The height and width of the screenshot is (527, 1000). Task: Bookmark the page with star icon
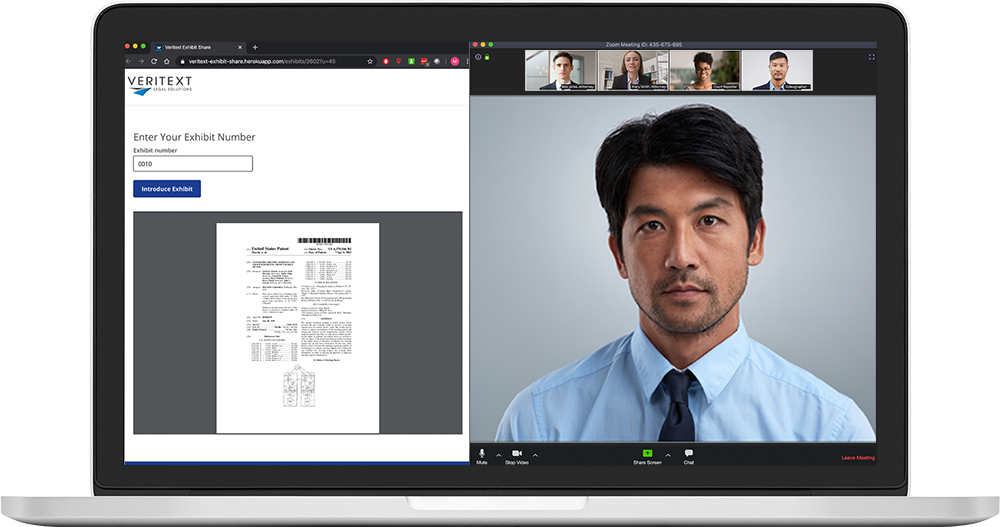[x=370, y=61]
